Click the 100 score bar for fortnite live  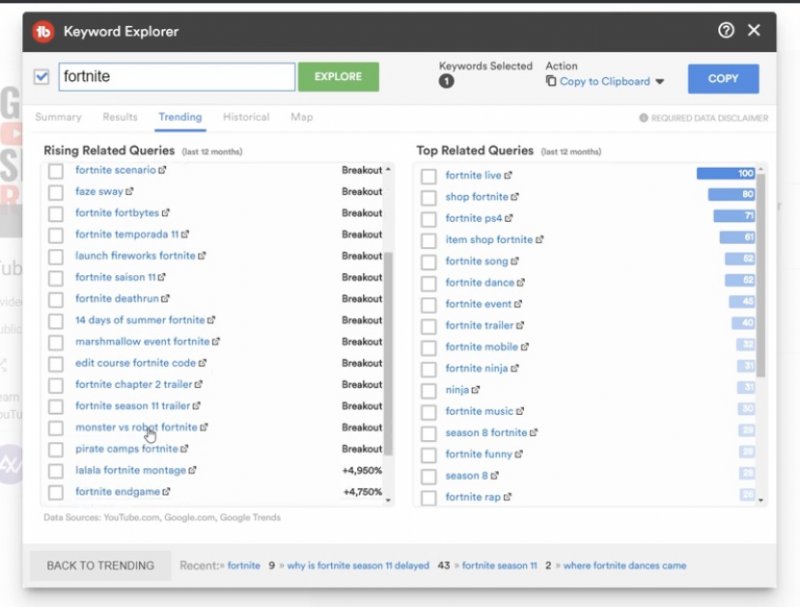[x=726, y=174]
